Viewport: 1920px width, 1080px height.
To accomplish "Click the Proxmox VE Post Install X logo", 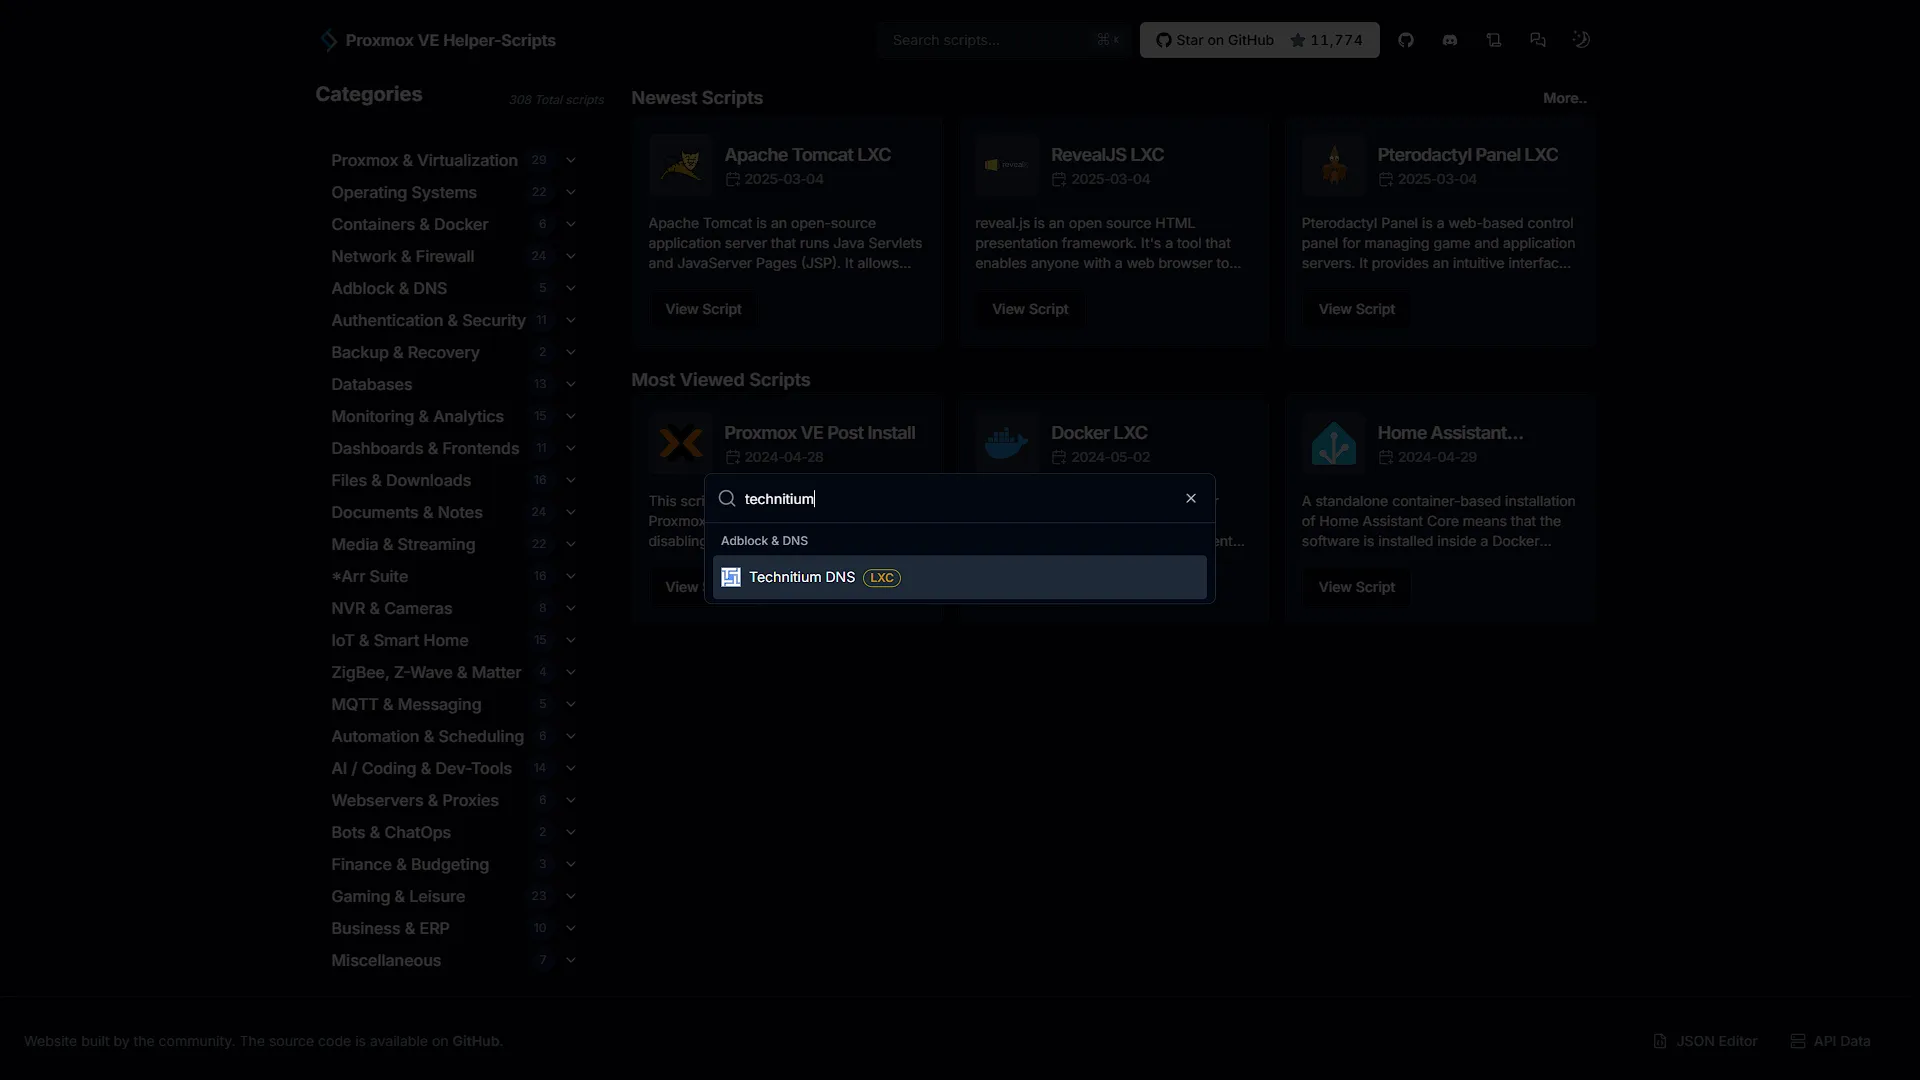I will pos(681,443).
